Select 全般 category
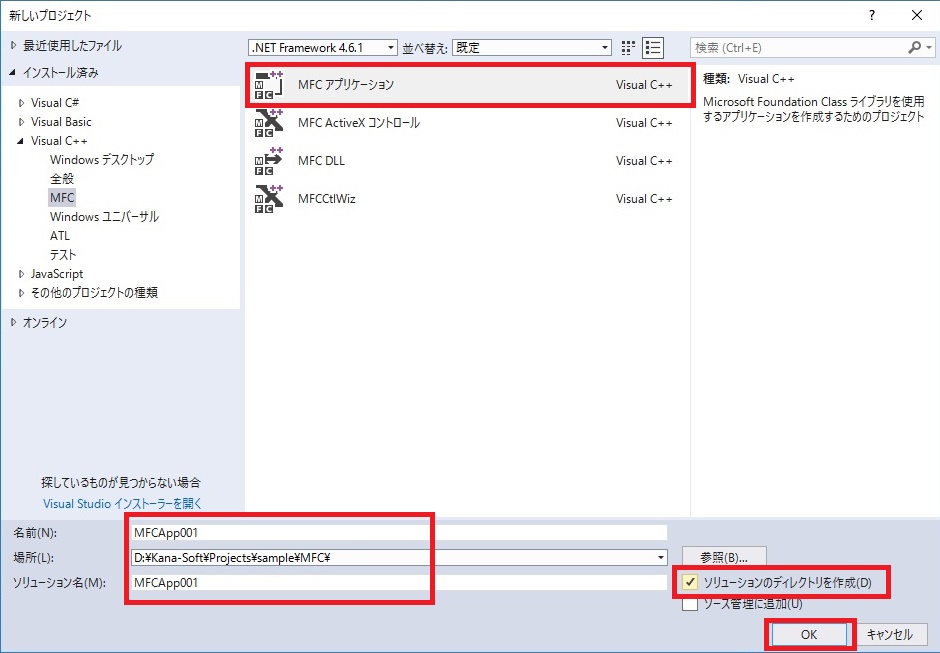The width and height of the screenshot is (940, 653). click(x=62, y=179)
